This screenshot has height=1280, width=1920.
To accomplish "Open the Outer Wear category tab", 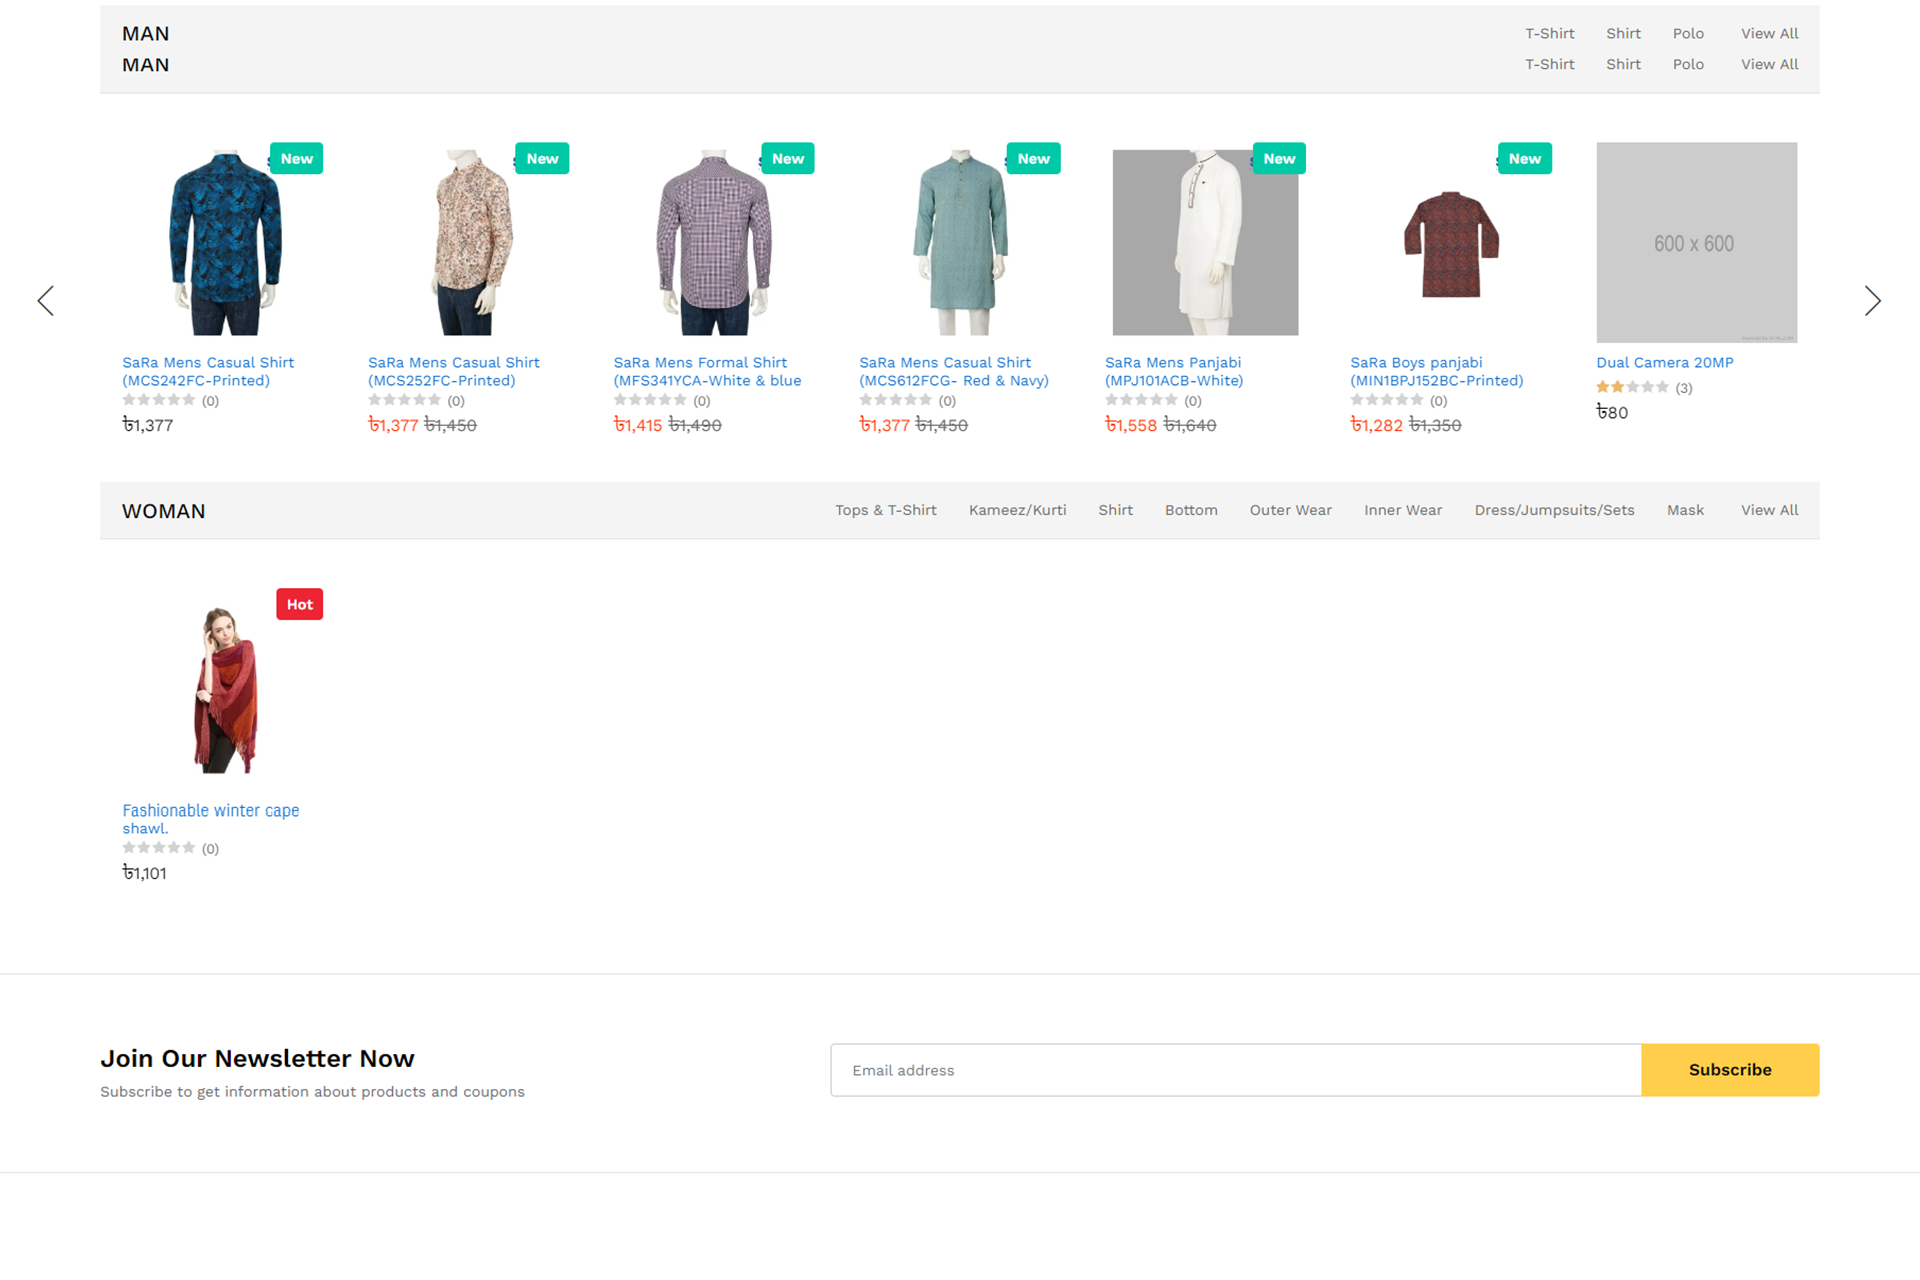I will click(1290, 510).
